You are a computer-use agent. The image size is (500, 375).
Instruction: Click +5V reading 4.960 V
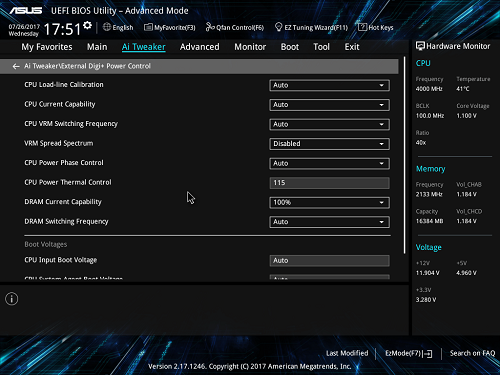tap(466, 273)
